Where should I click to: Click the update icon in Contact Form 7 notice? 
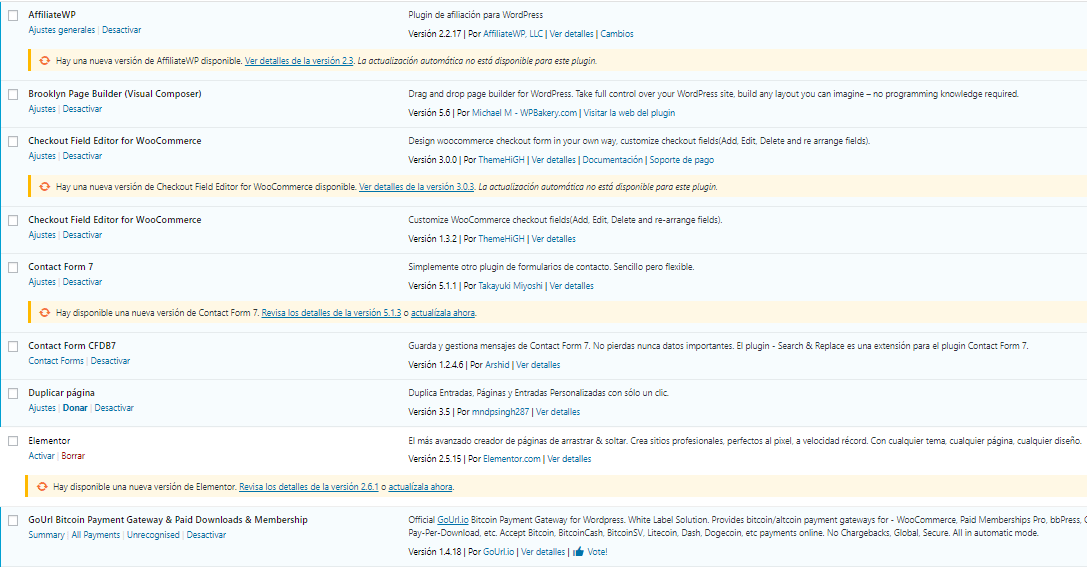[x=44, y=313]
